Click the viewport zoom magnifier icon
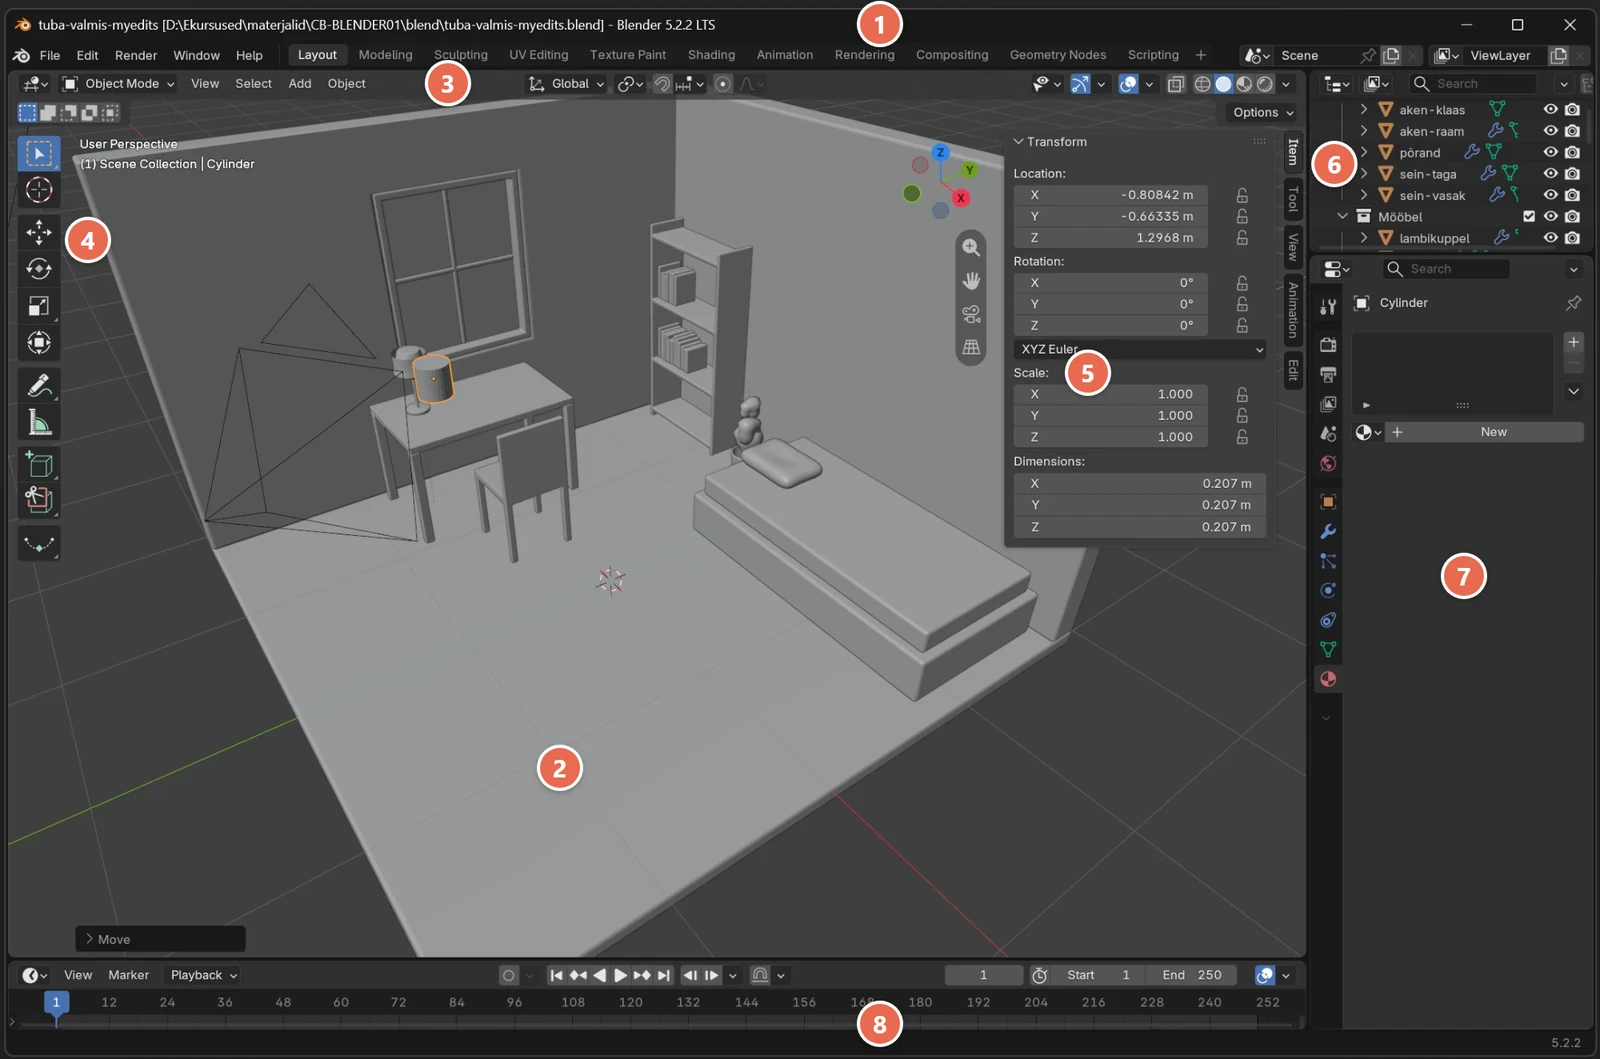Image resolution: width=1600 pixels, height=1059 pixels. coord(971,247)
